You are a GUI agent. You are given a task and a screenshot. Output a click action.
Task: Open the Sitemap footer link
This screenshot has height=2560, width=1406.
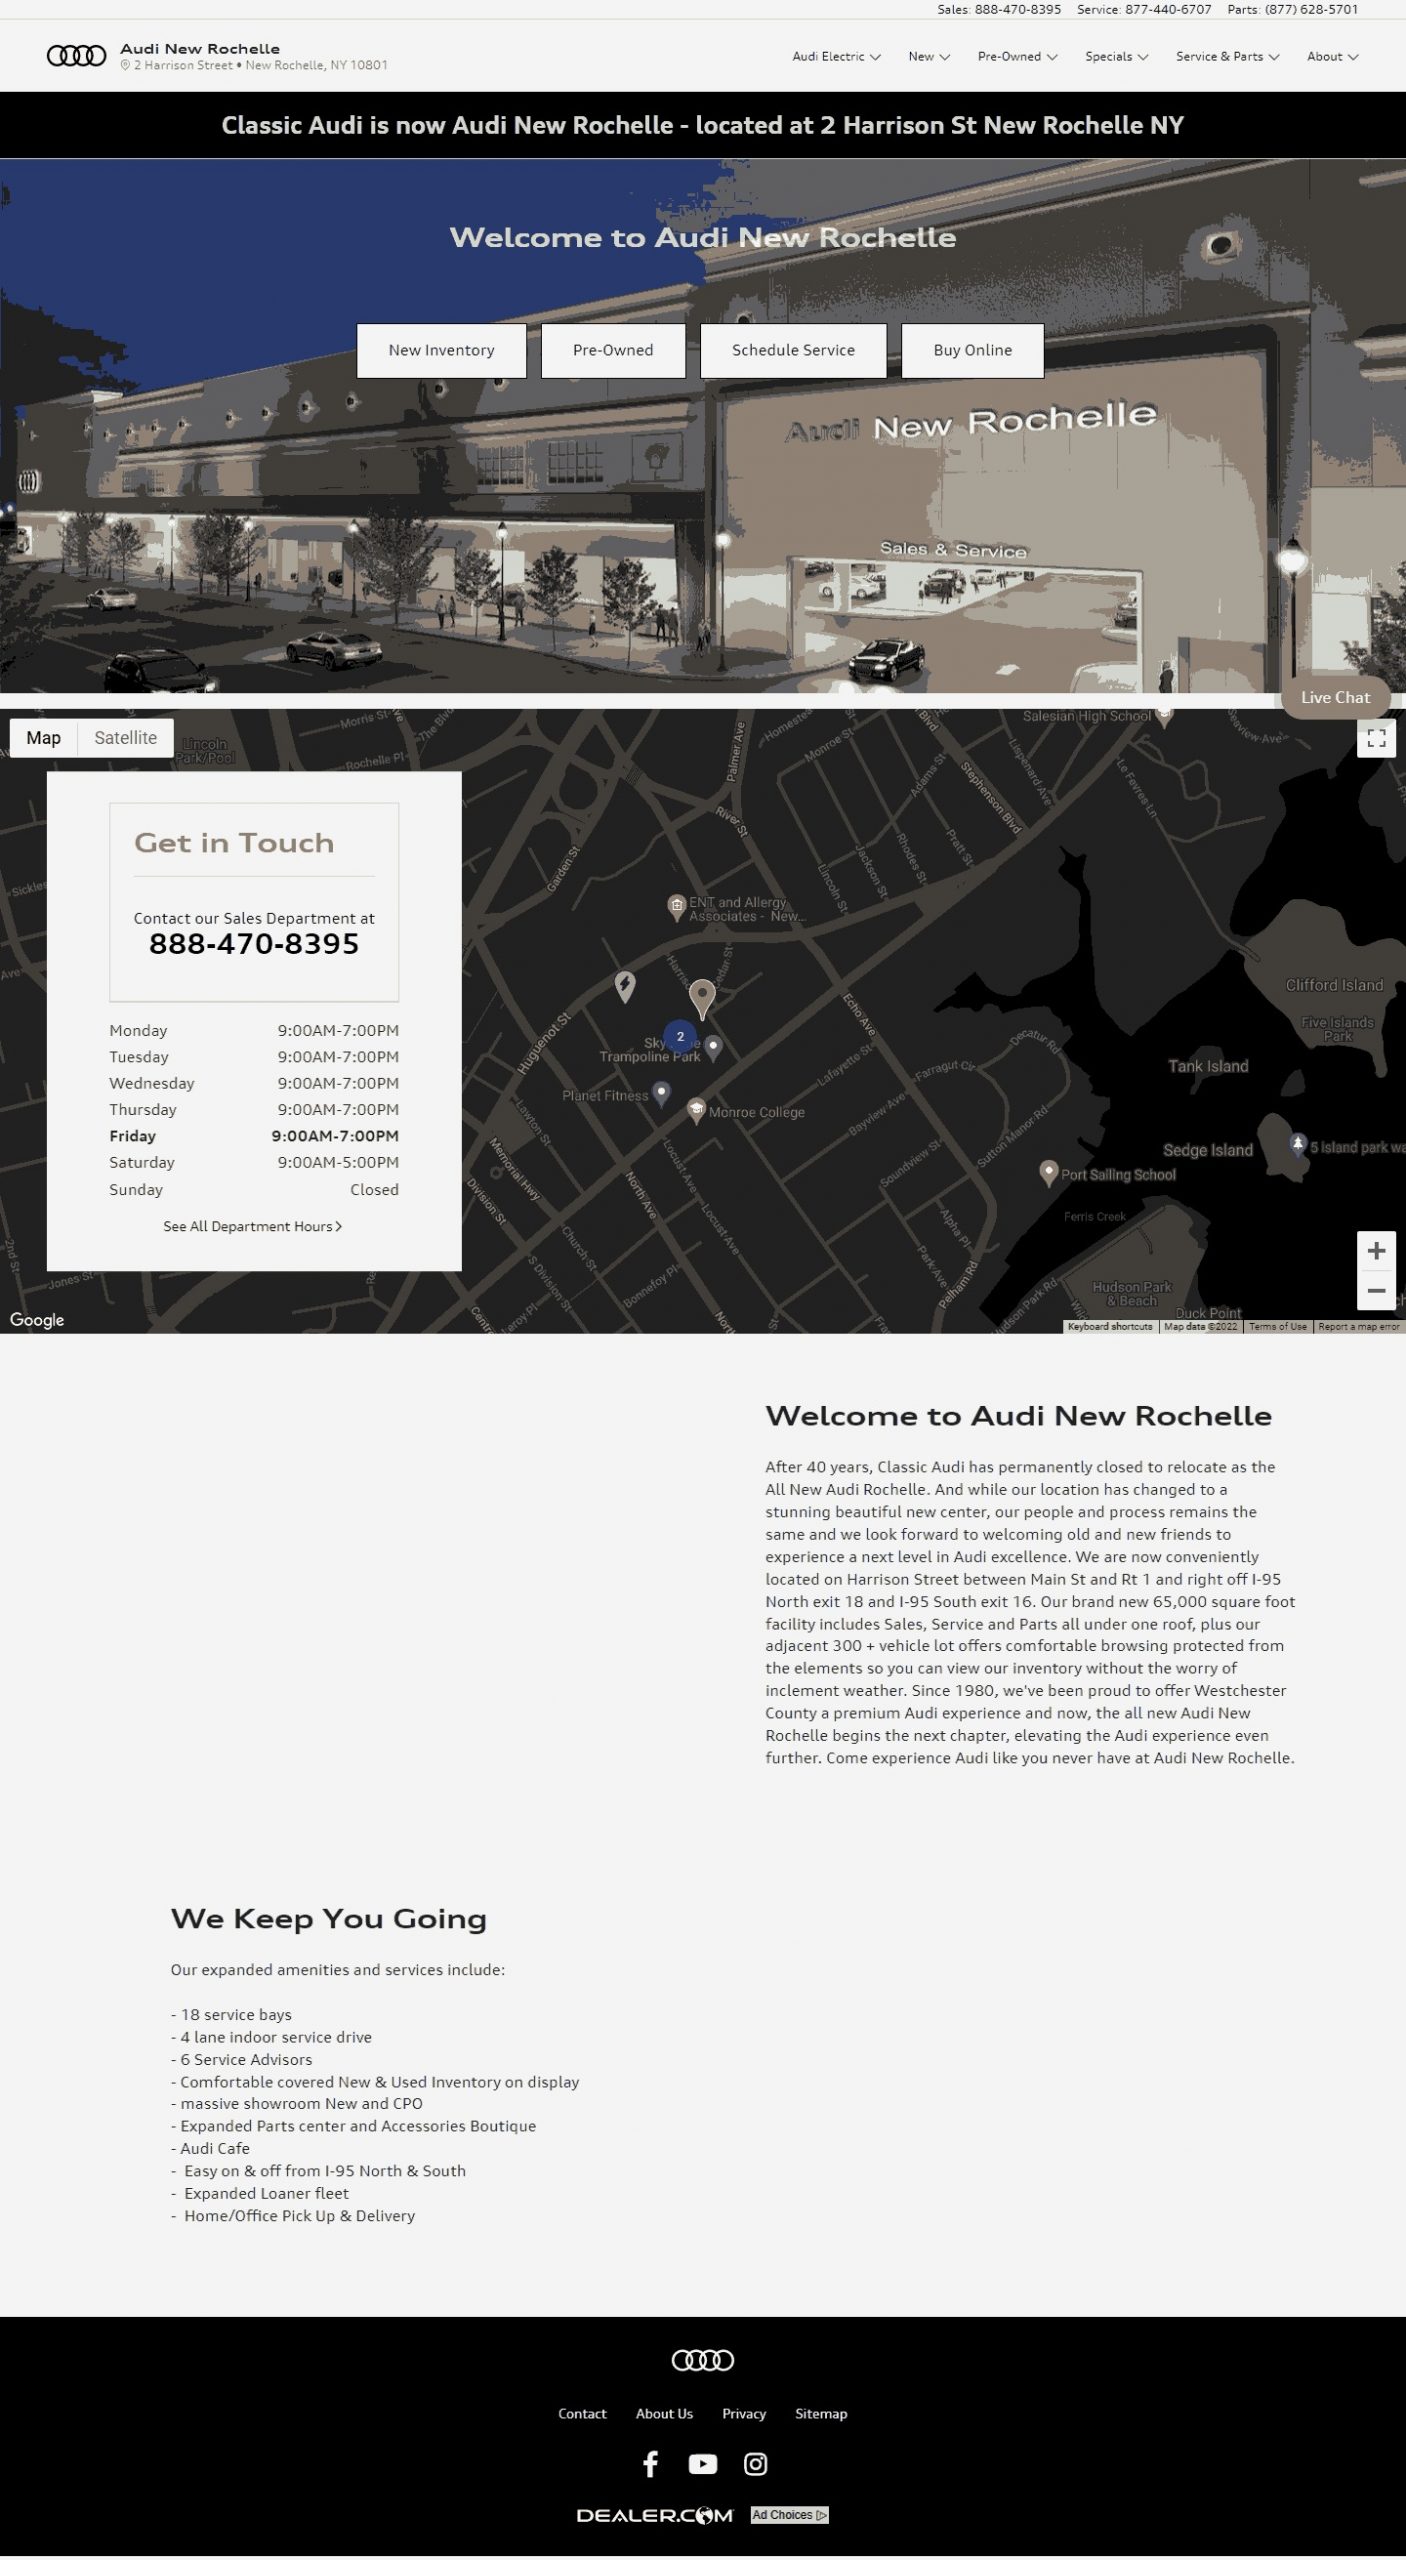pyautogui.click(x=821, y=2414)
